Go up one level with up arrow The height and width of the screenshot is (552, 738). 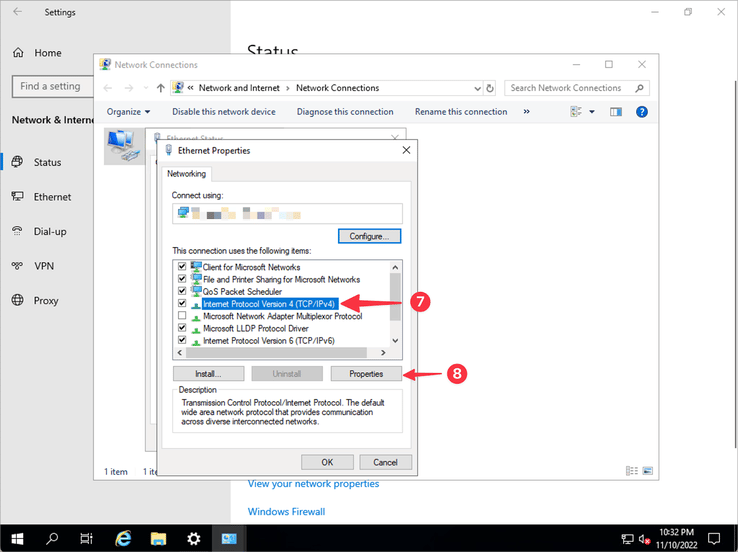[x=159, y=88]
